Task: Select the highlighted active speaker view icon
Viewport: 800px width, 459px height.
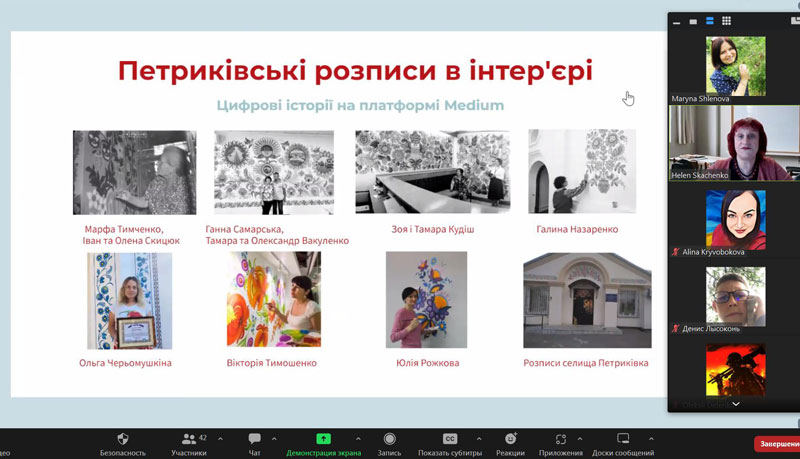Action: 709,21
